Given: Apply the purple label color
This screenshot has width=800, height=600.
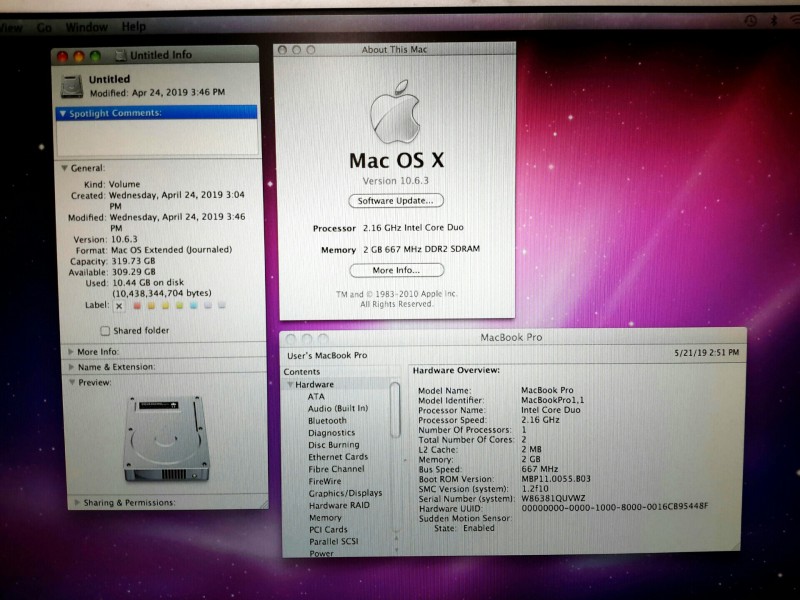Looking at the screenshot, I should [x=208, y=305].
